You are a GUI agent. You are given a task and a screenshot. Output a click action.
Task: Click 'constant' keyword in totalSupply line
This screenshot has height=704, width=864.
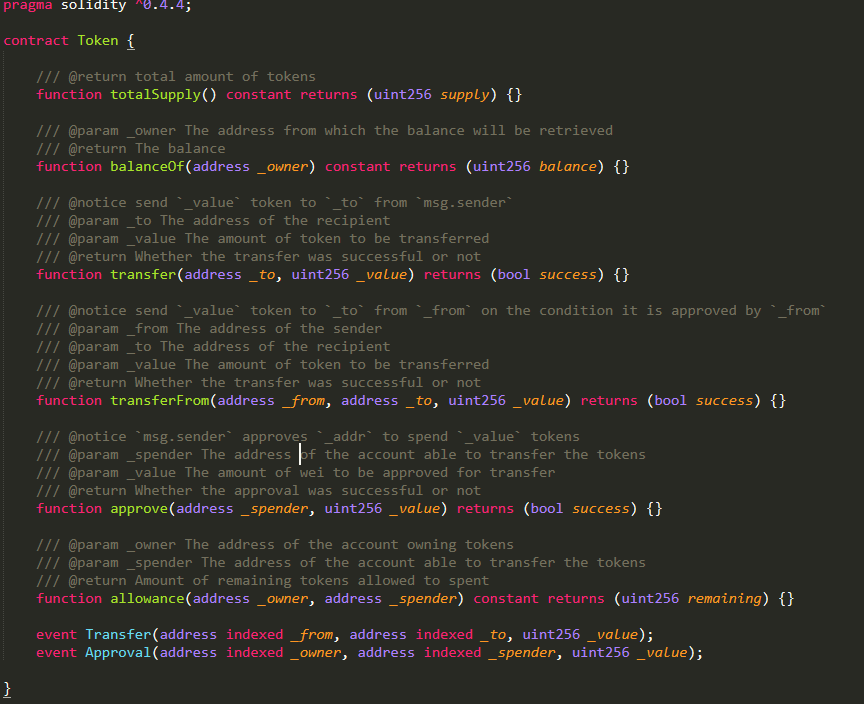coord(258,95)
